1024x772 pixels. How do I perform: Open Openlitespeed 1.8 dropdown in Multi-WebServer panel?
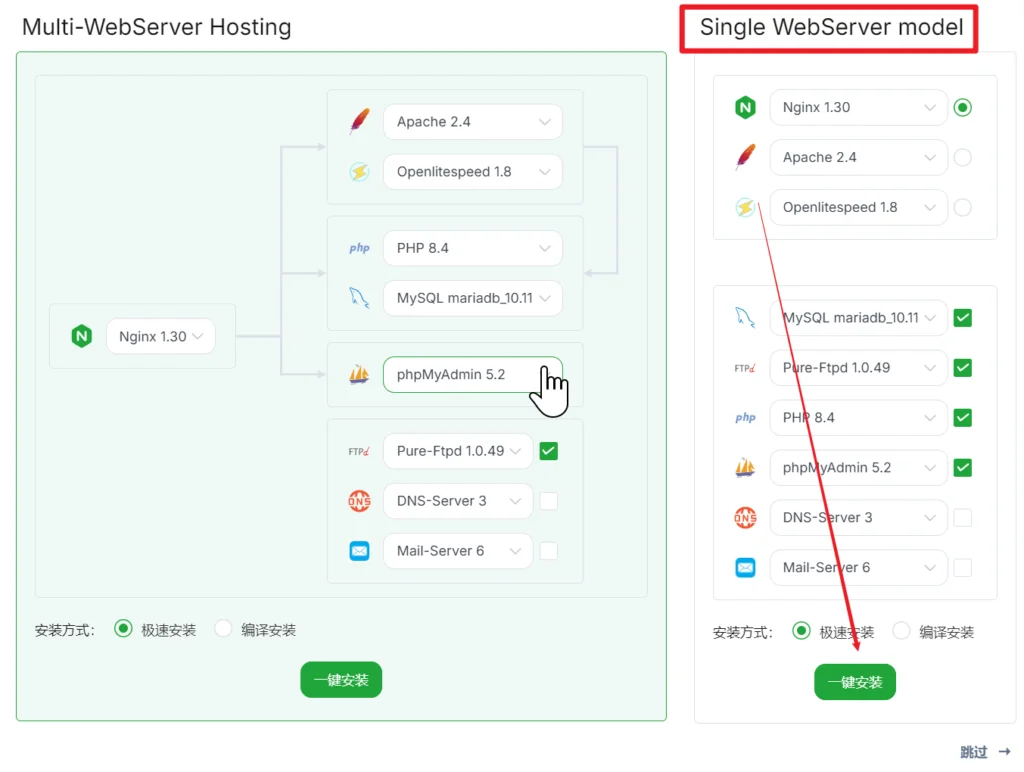click(x=473, y=172)
